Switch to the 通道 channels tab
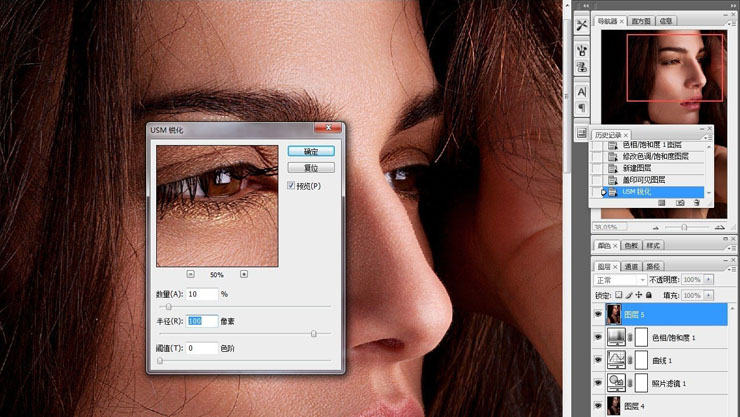740x417 pixels. tap(631, 267)
